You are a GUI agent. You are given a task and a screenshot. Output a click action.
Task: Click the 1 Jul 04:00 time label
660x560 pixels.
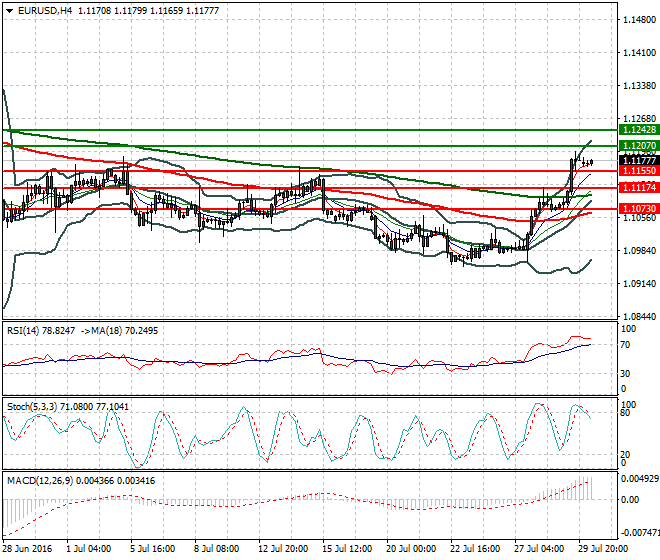click(x=89, y=549)
